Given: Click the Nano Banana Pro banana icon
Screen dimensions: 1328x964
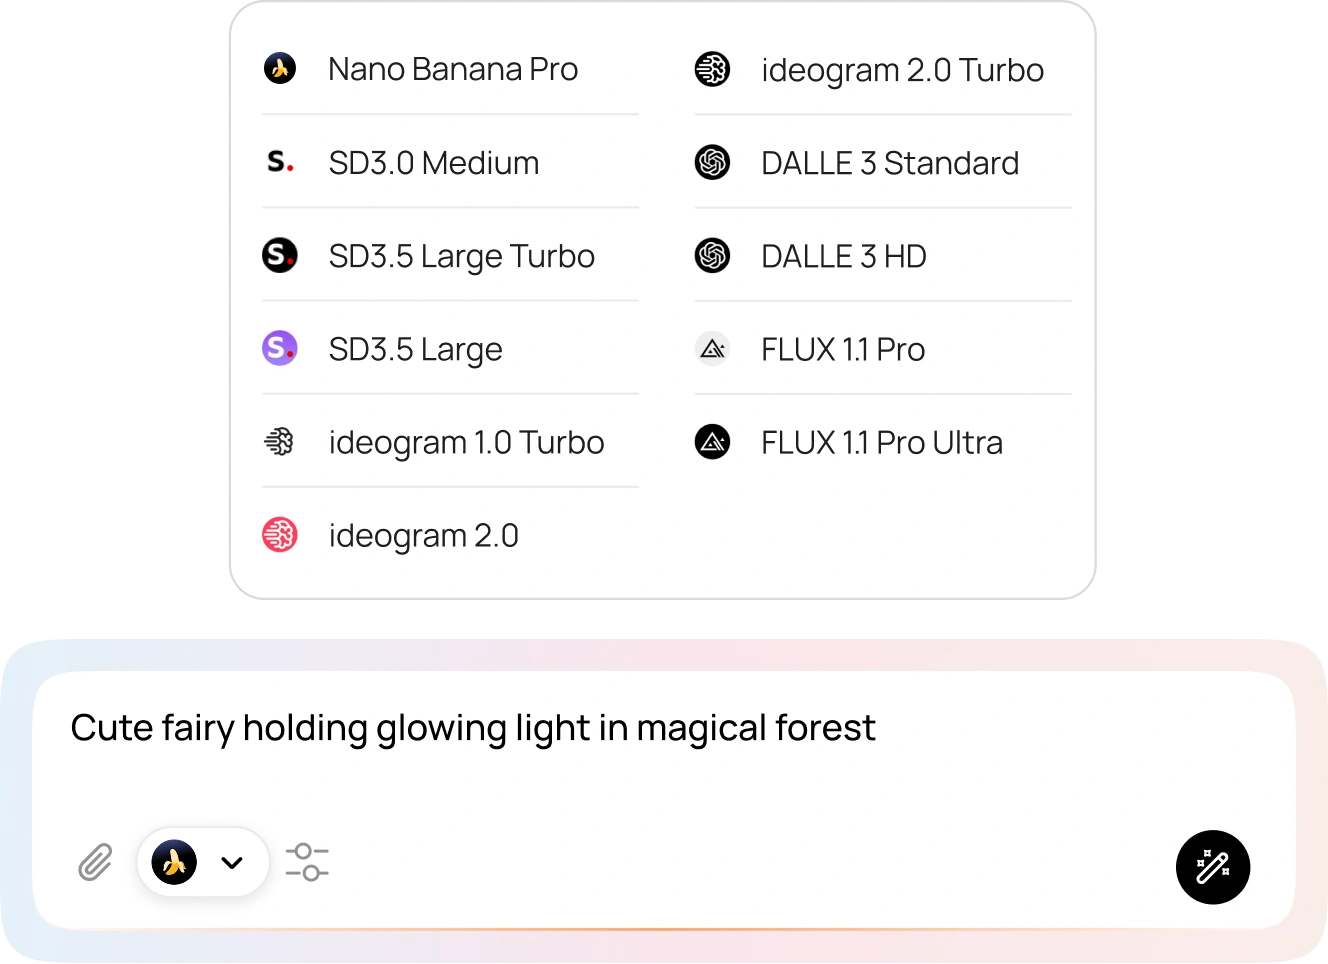Looking at the screenshot, I should [280, 69].
